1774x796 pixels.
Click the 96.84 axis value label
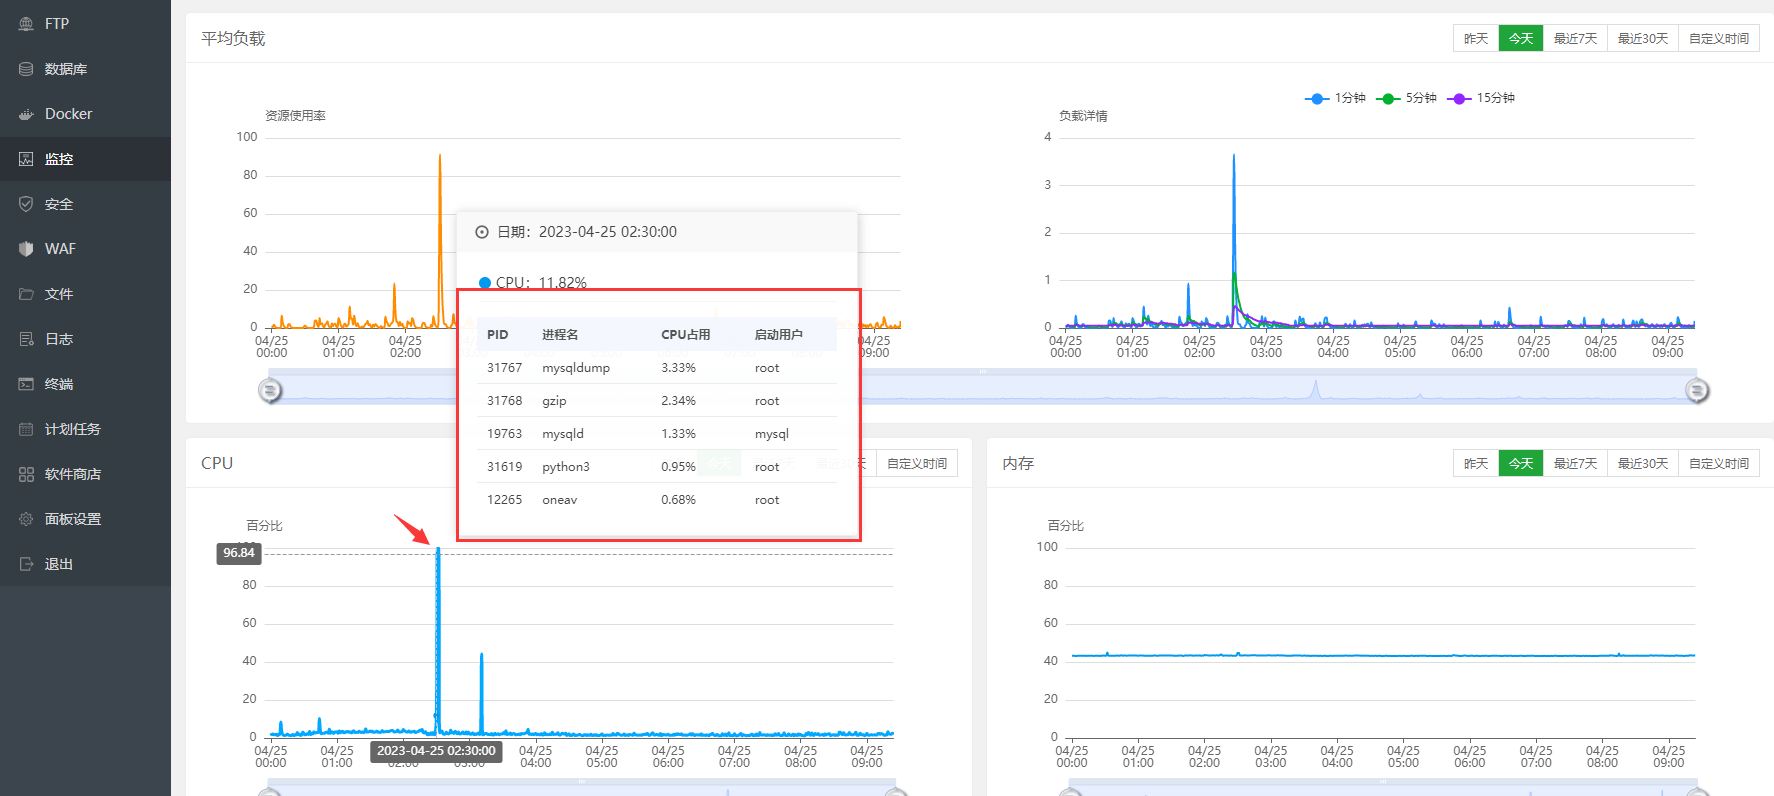coord(239,553)
